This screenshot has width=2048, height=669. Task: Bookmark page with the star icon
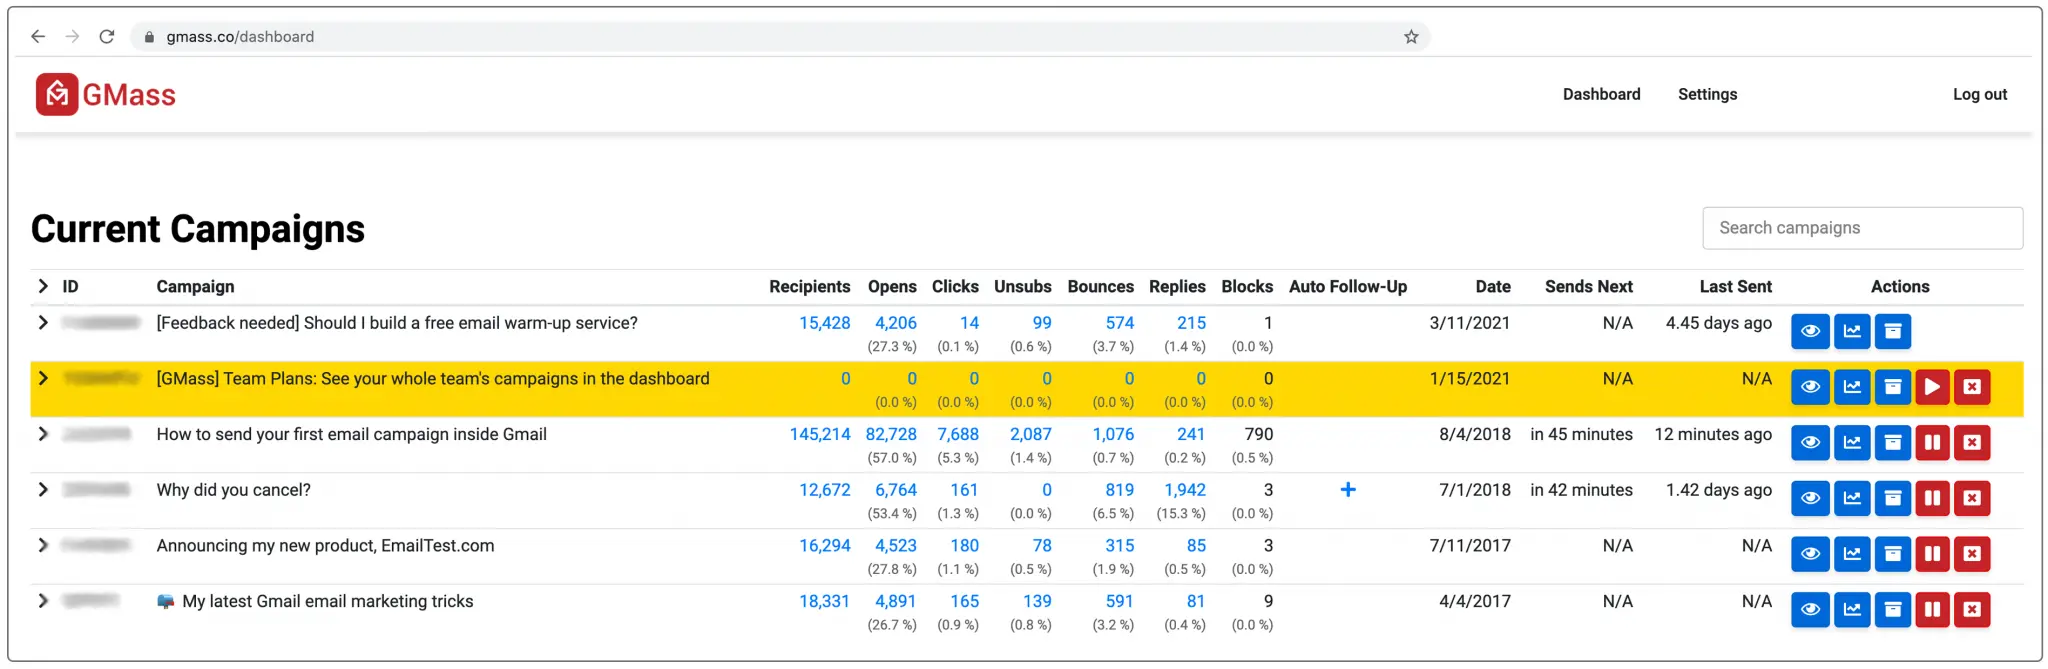(x=1411, y=37)
